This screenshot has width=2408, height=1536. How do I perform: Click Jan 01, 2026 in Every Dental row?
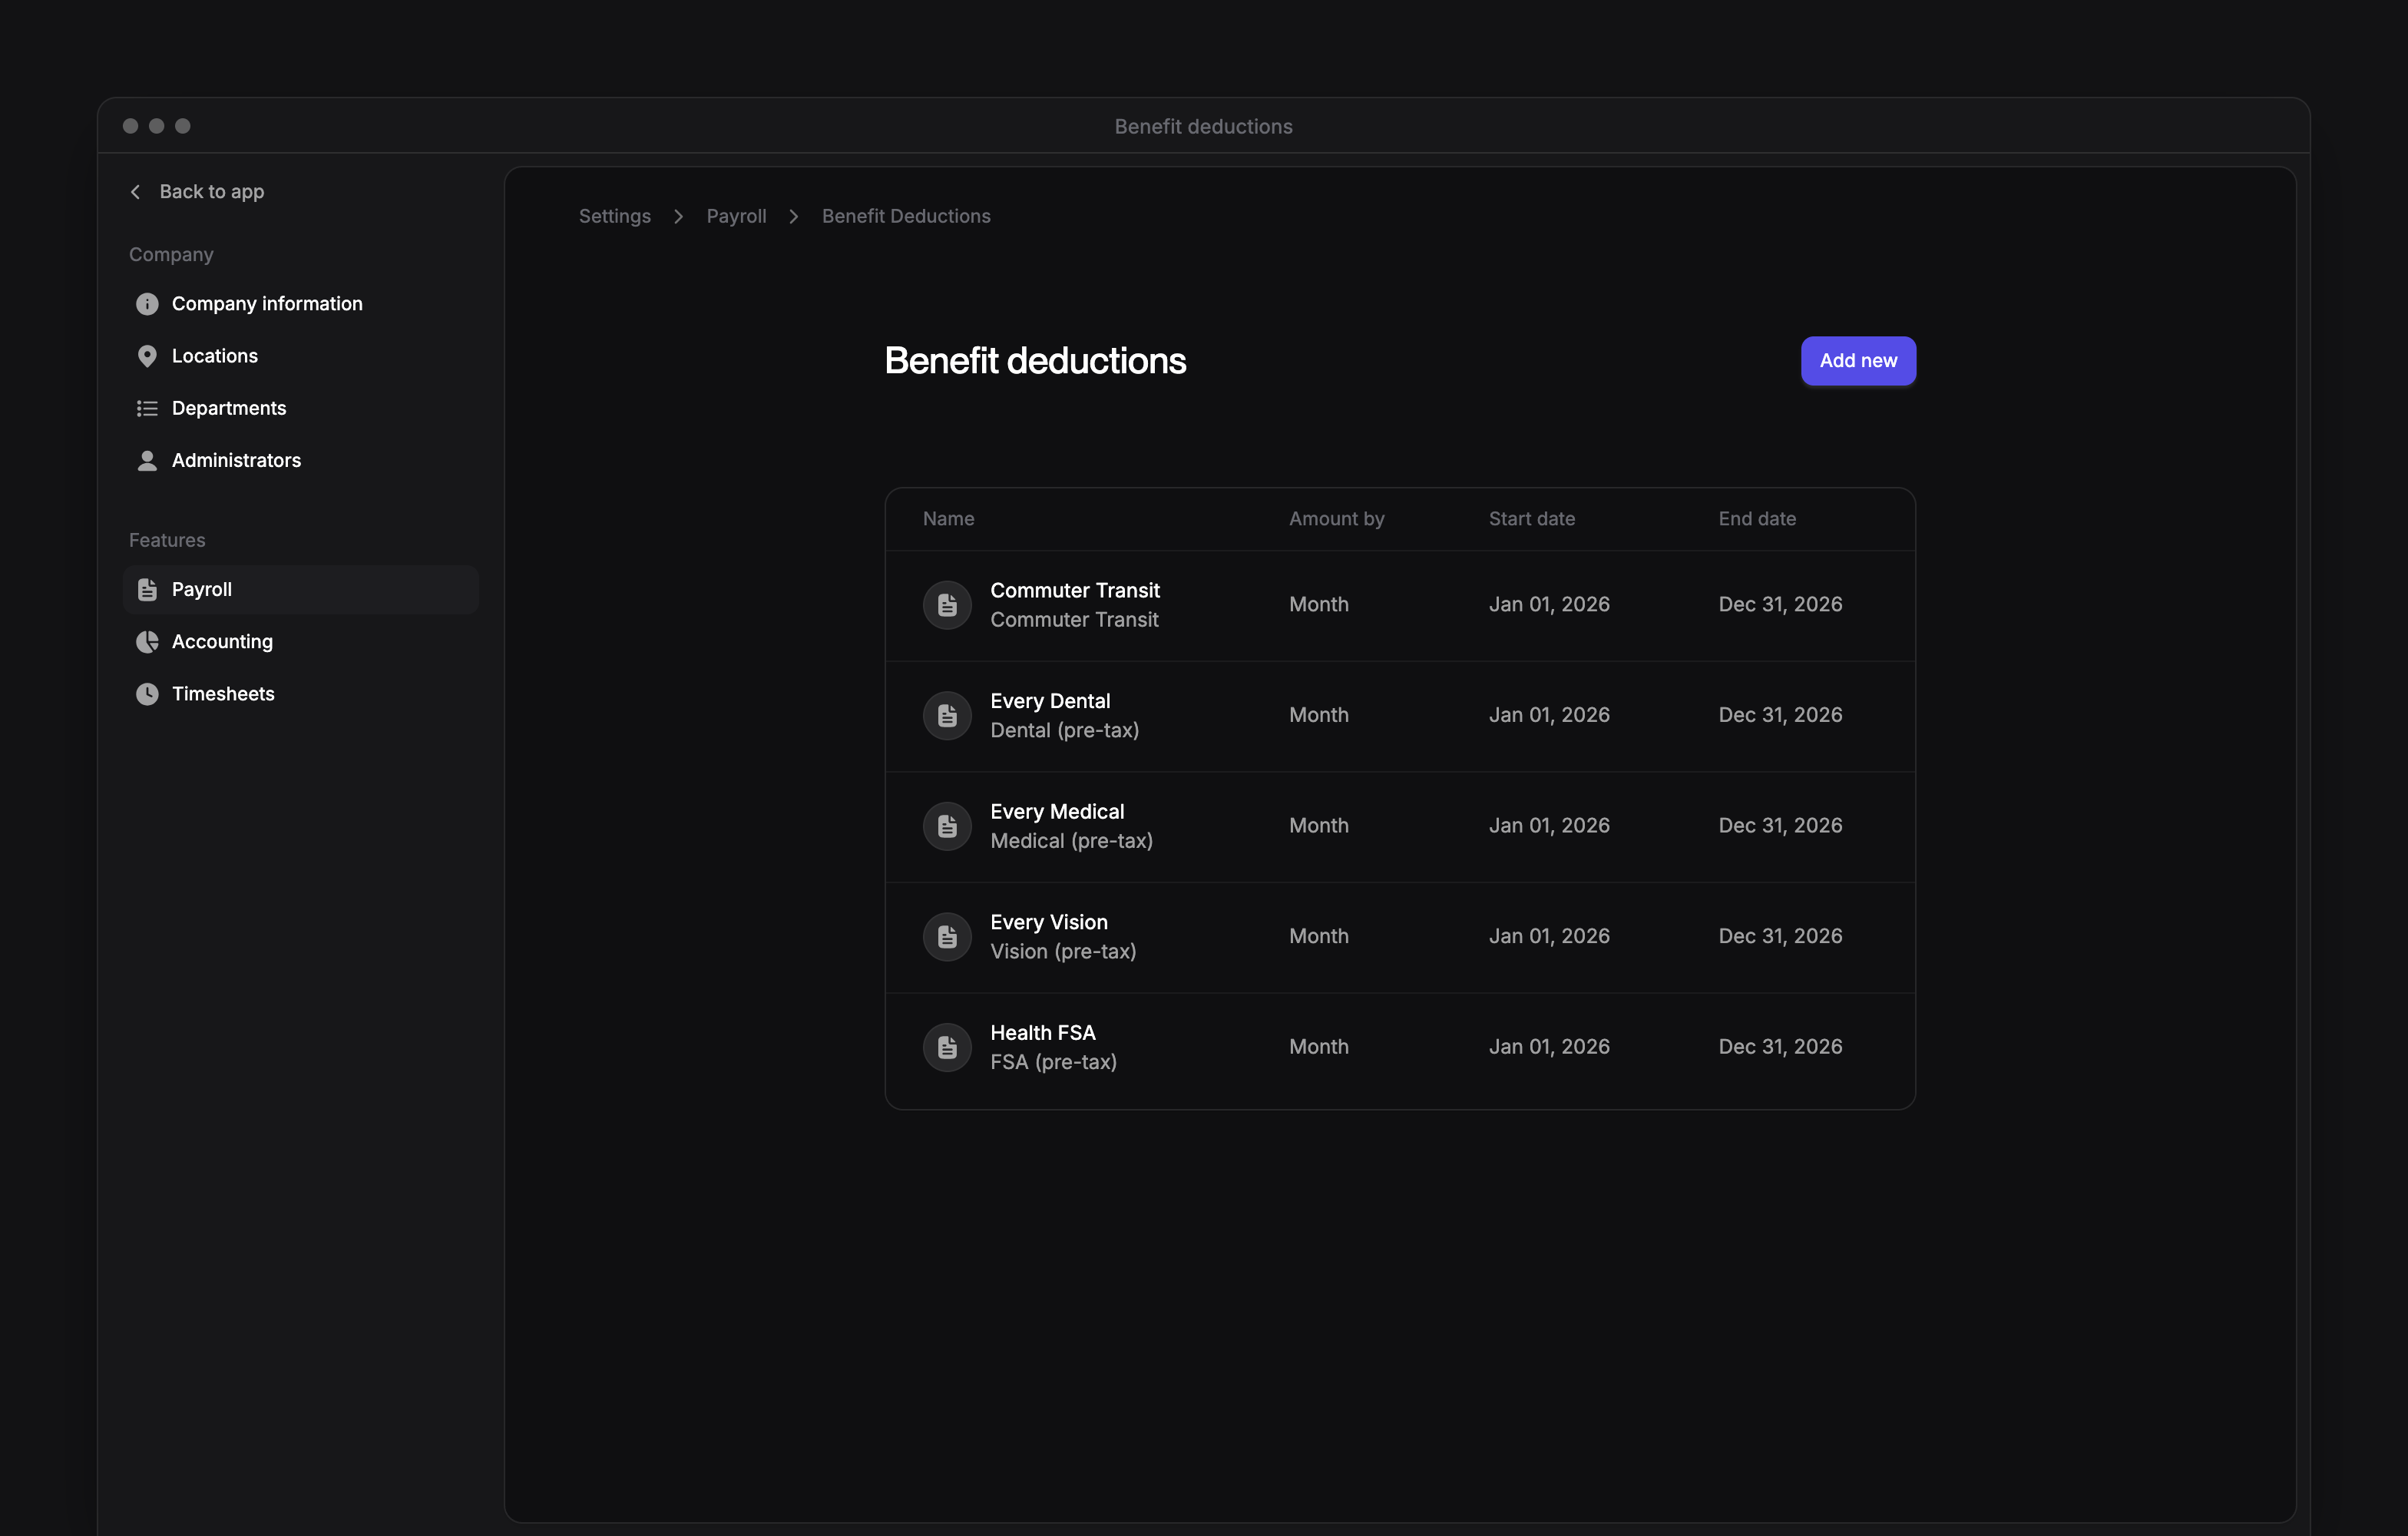1549,715
